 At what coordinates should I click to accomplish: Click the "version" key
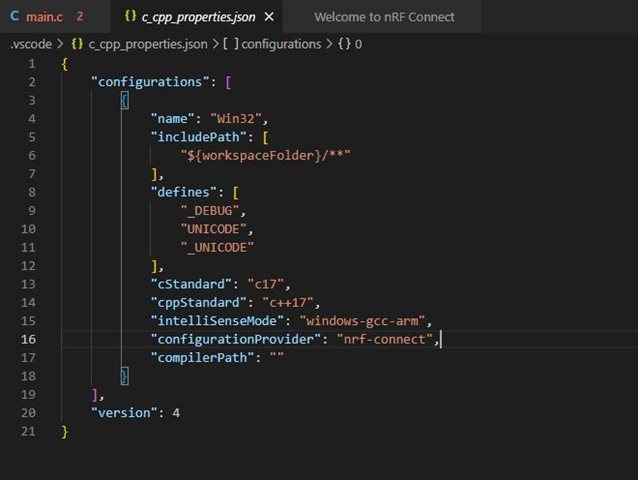pyautogui.click(x=124, y=413)
